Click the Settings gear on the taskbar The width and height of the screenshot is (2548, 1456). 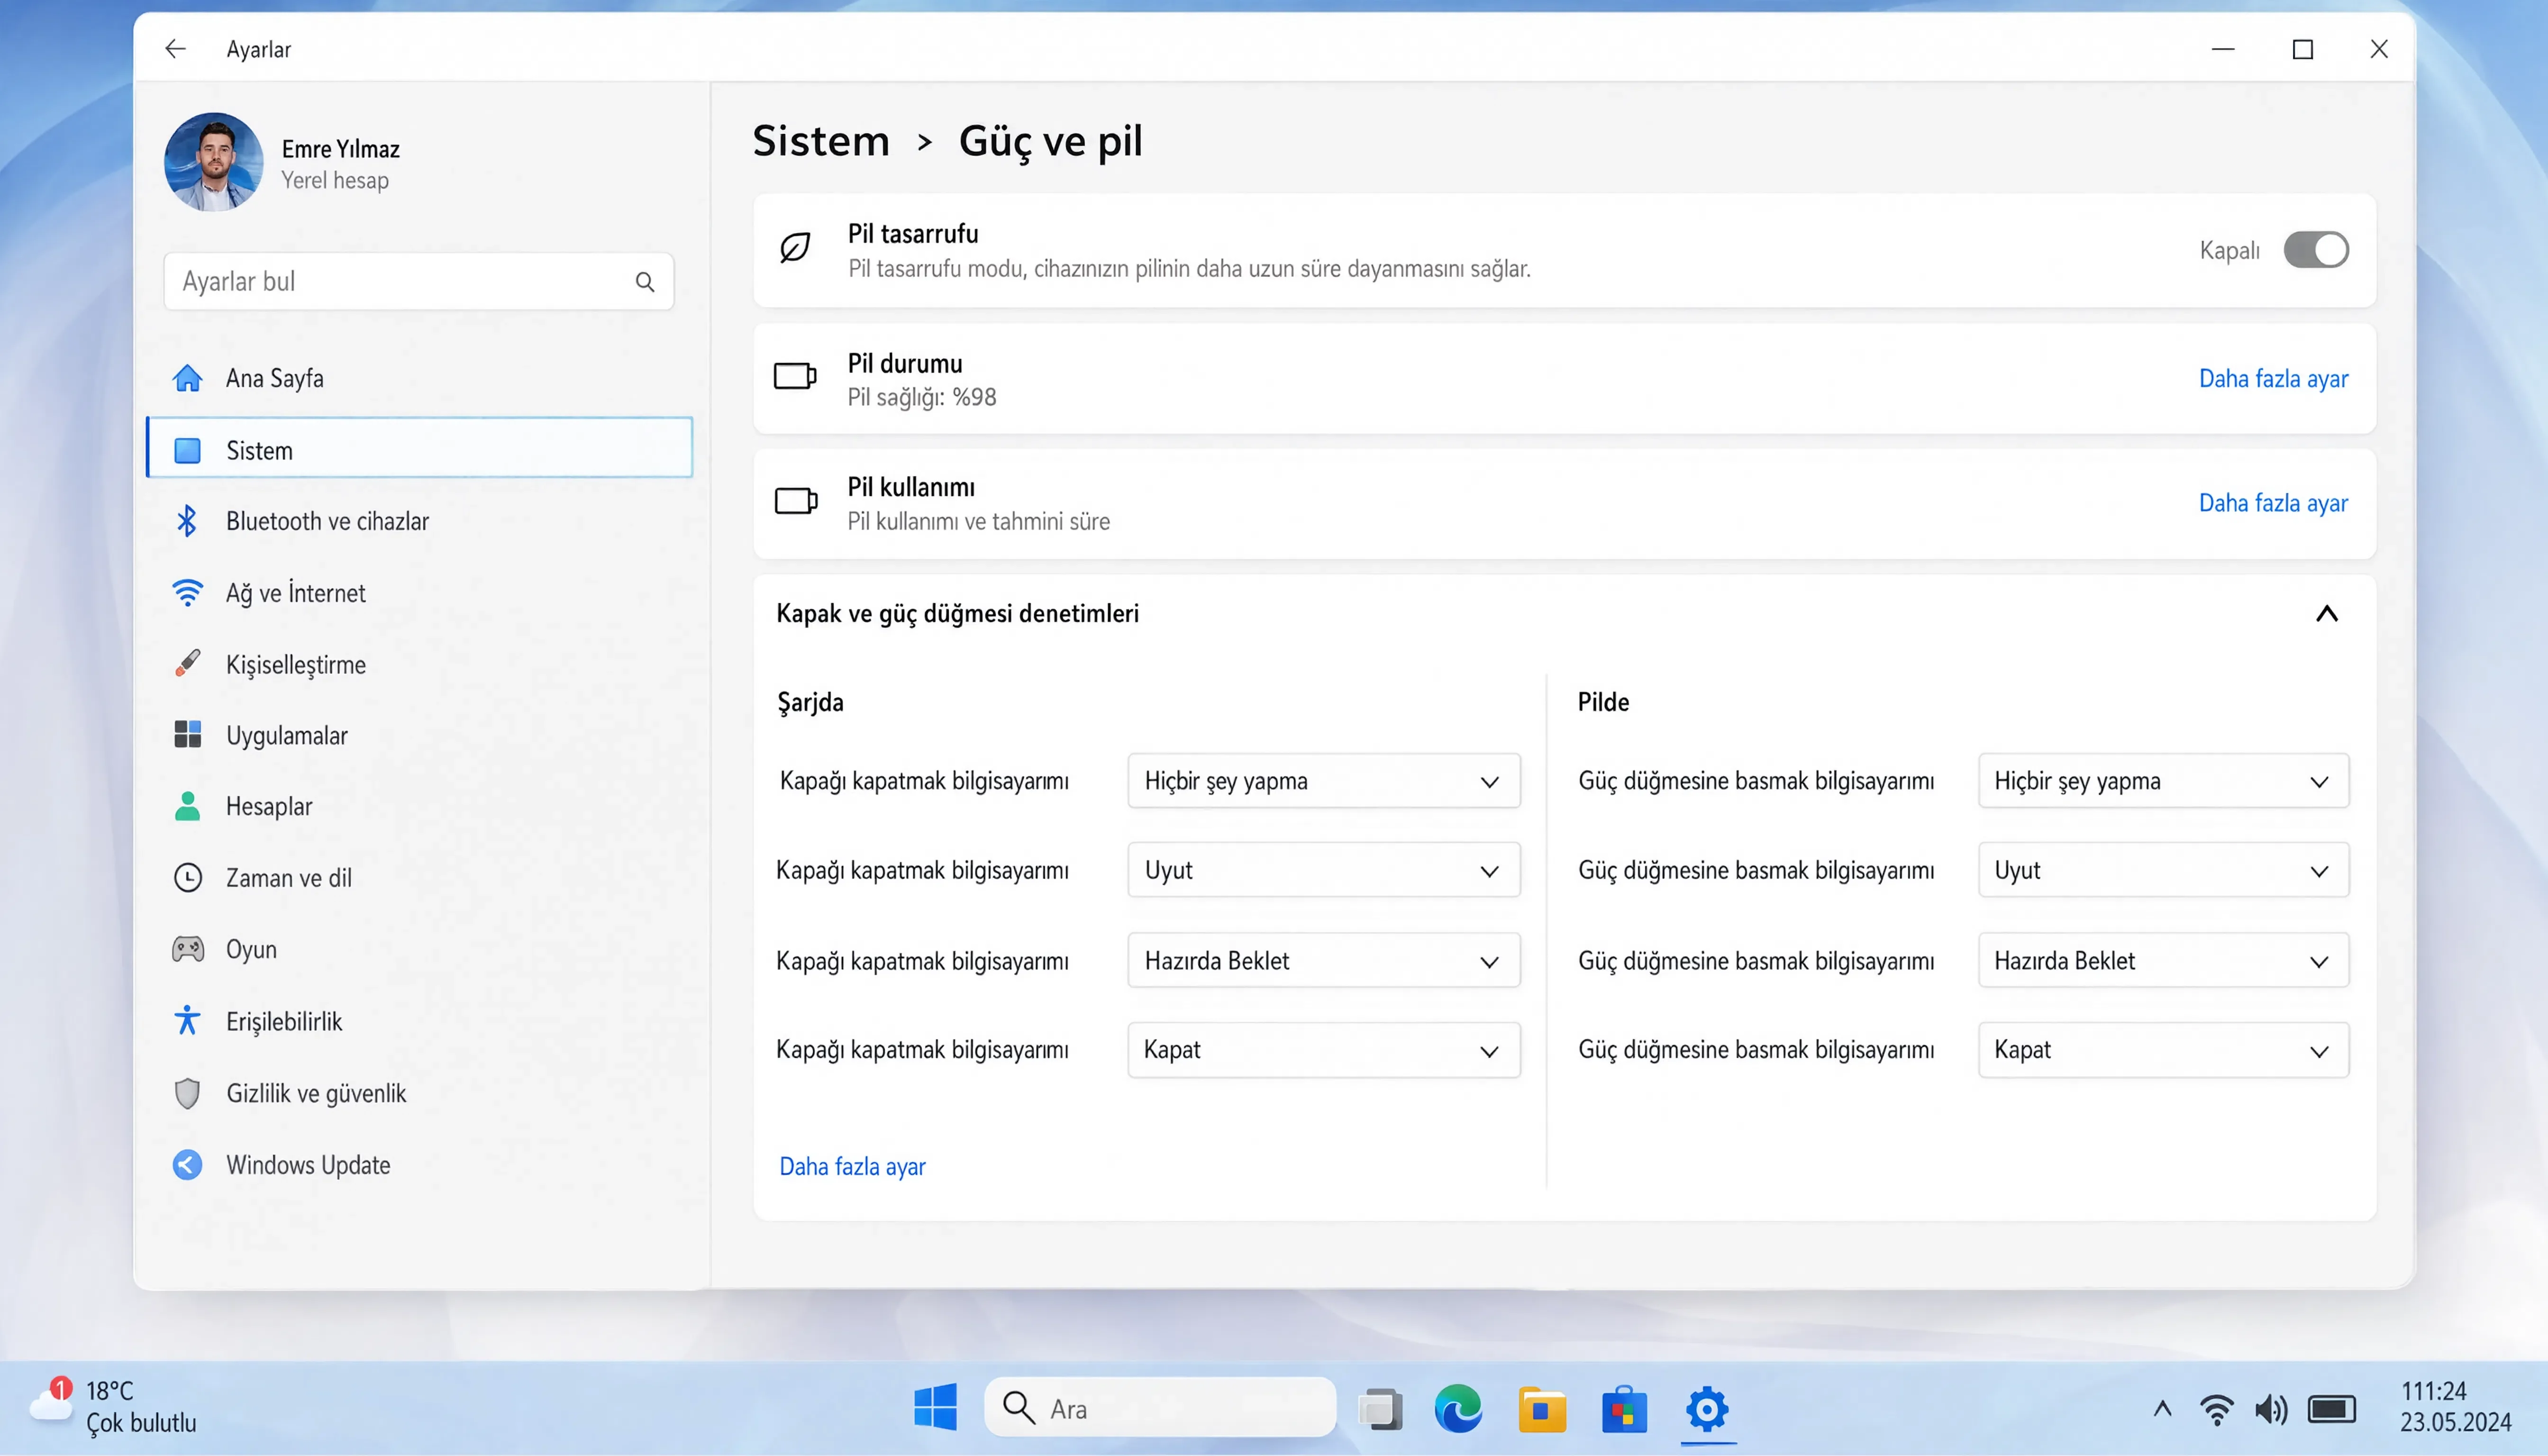(1707, 1409)
